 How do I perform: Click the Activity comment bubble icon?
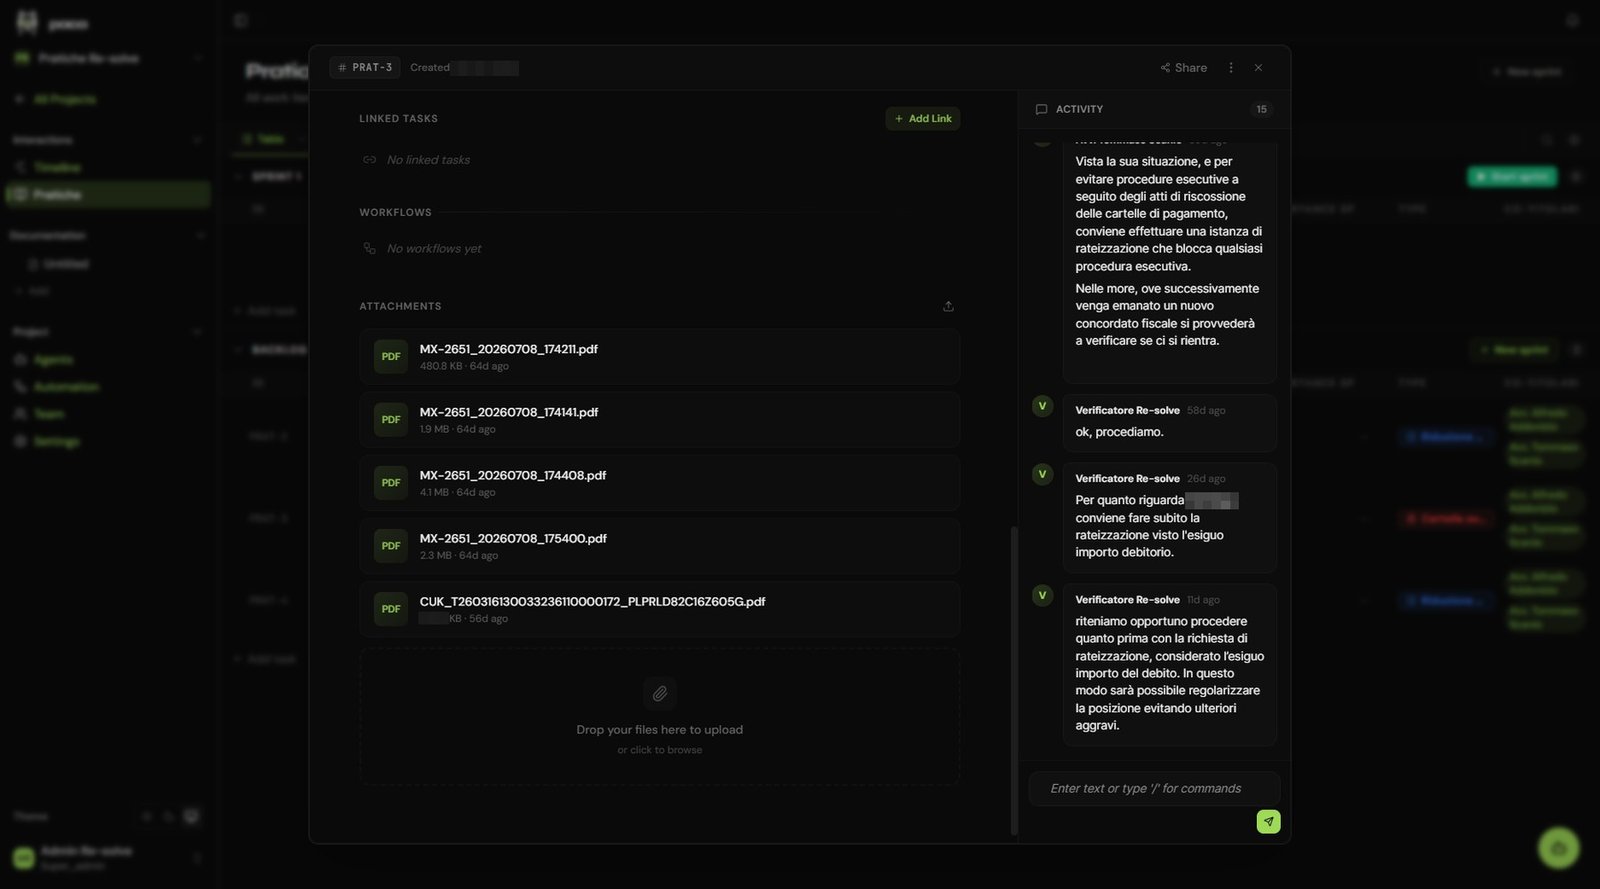coord(1041,109)
